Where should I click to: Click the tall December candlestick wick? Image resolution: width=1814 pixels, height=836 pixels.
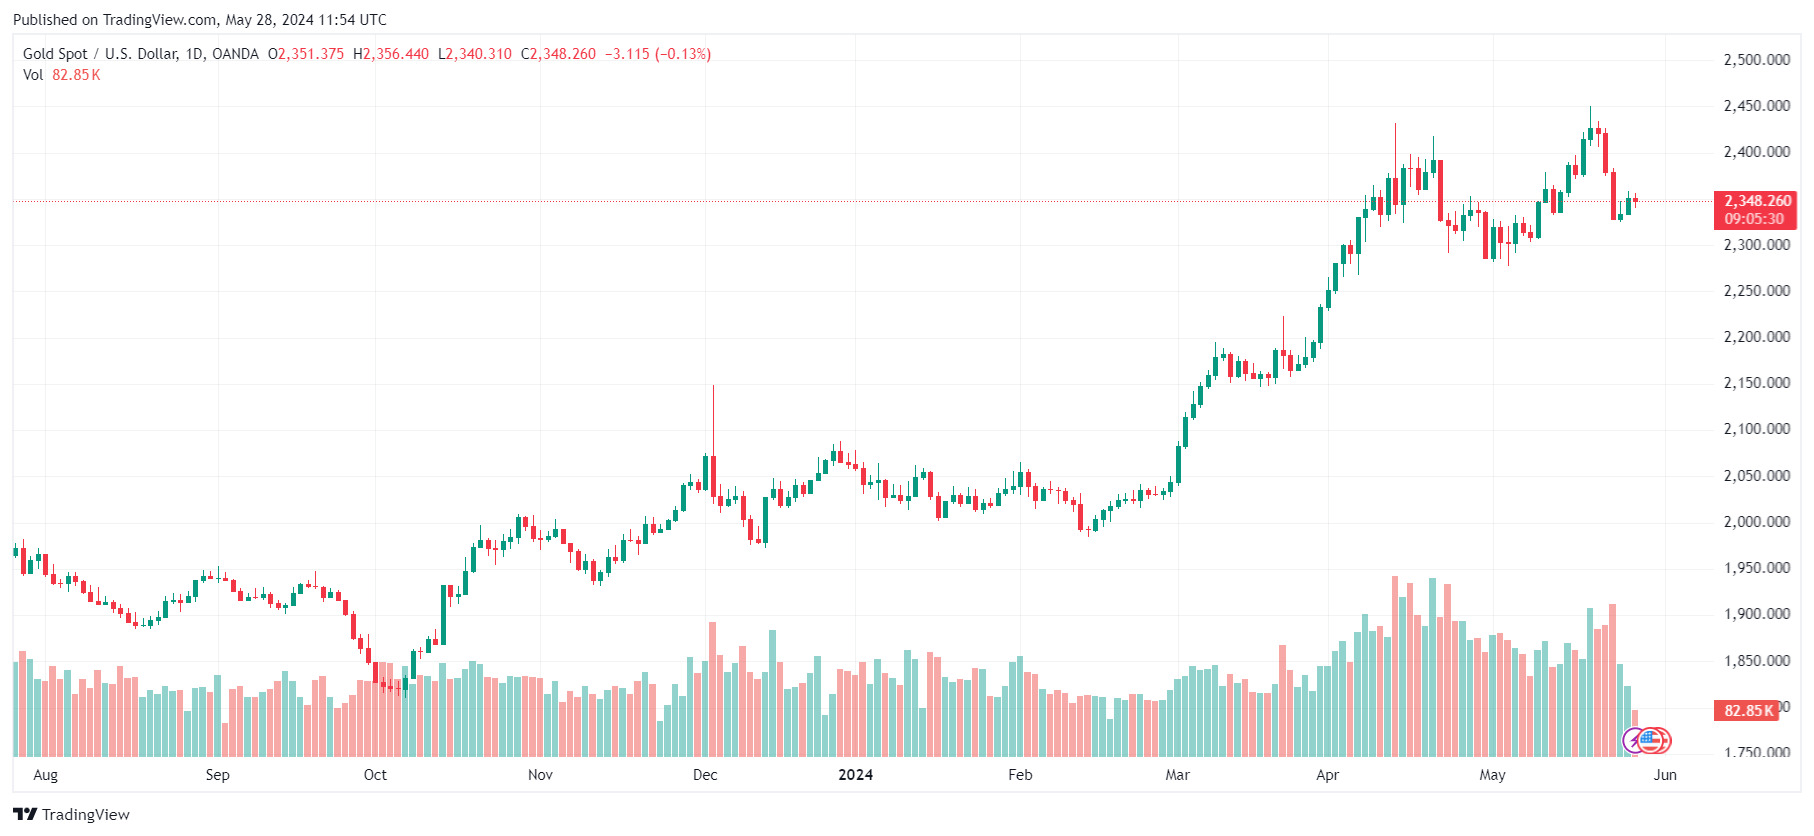[713, 420]
